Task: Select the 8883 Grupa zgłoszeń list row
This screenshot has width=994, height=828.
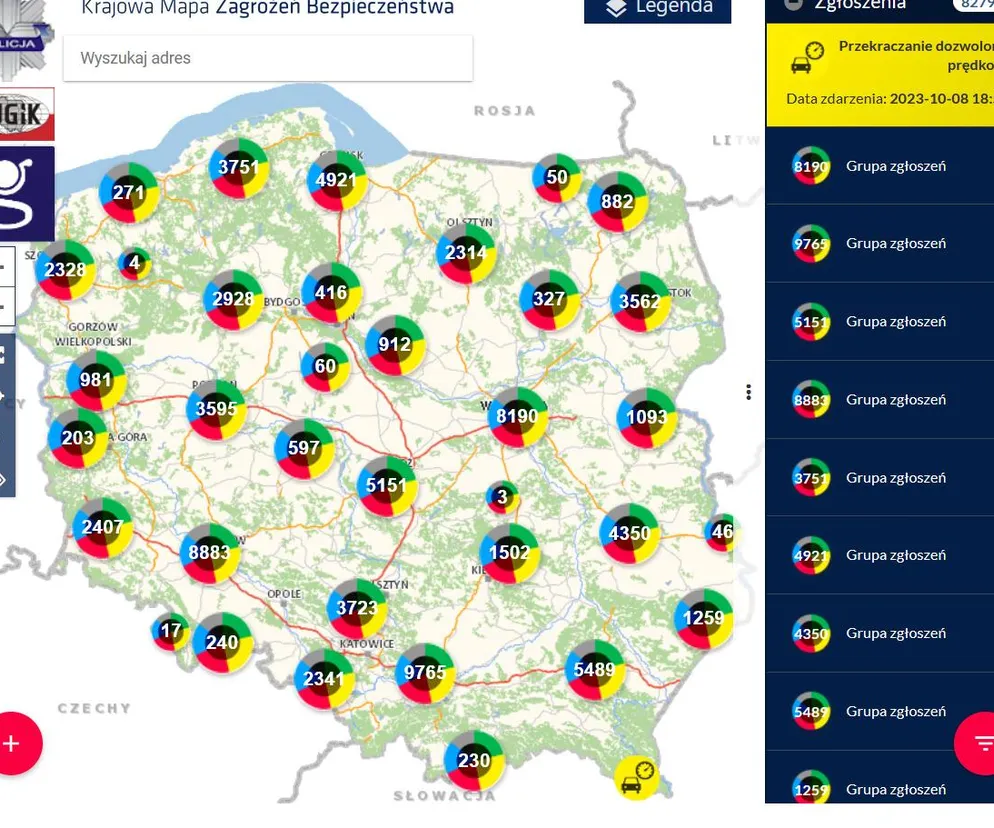Action: pyautogui.click(x=880, y=399)
